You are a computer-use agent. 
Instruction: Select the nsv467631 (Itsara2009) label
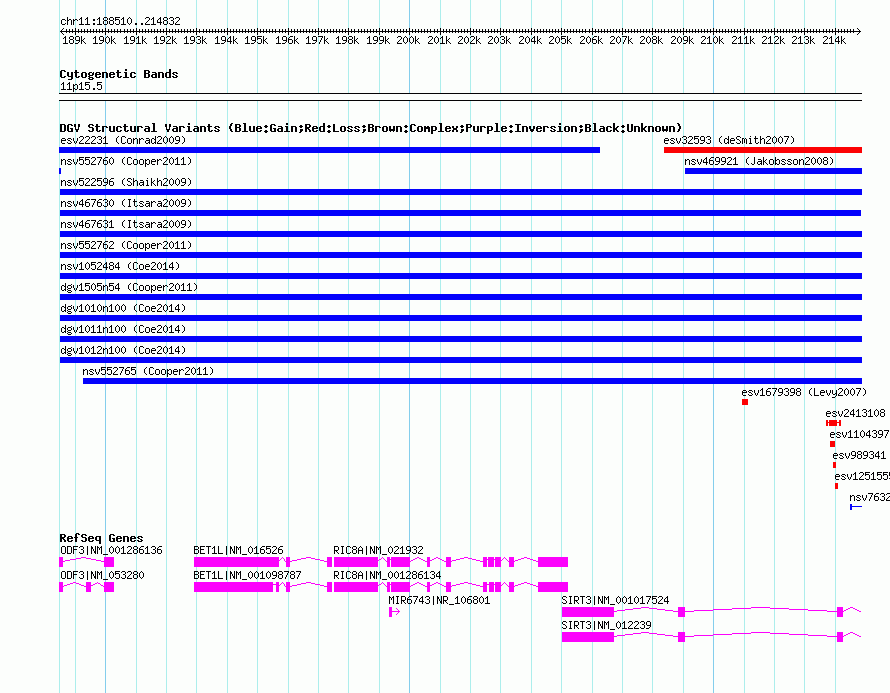(x=126, y=224)
